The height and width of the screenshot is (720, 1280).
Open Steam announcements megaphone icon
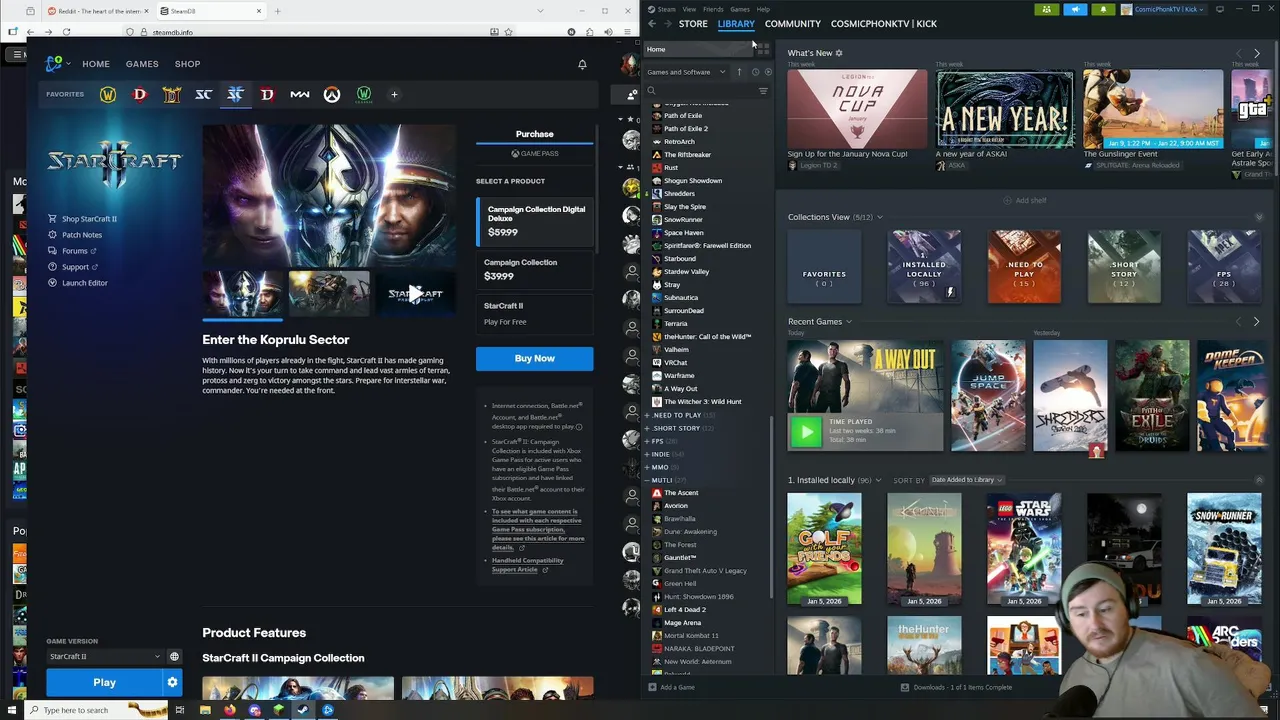click(x=1075, y=9)
